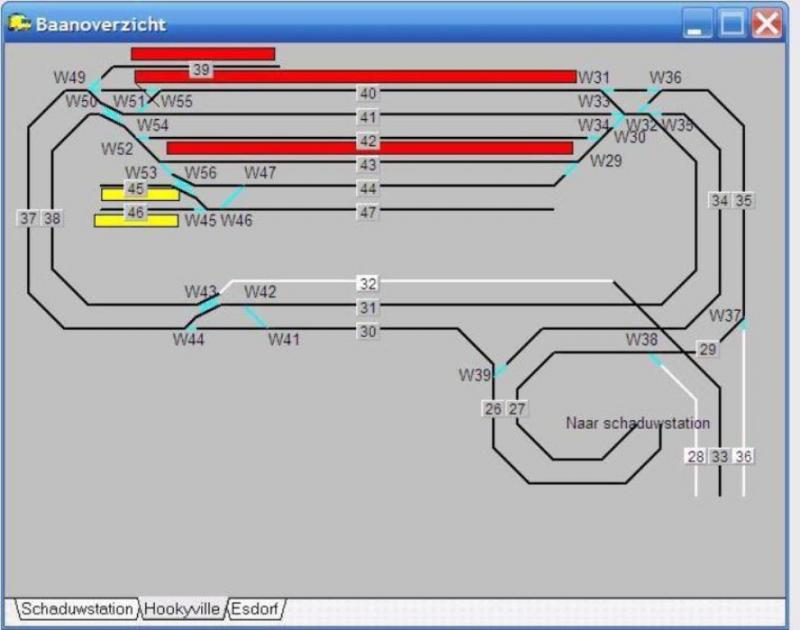Select block label 27

[x=516, y=409]
